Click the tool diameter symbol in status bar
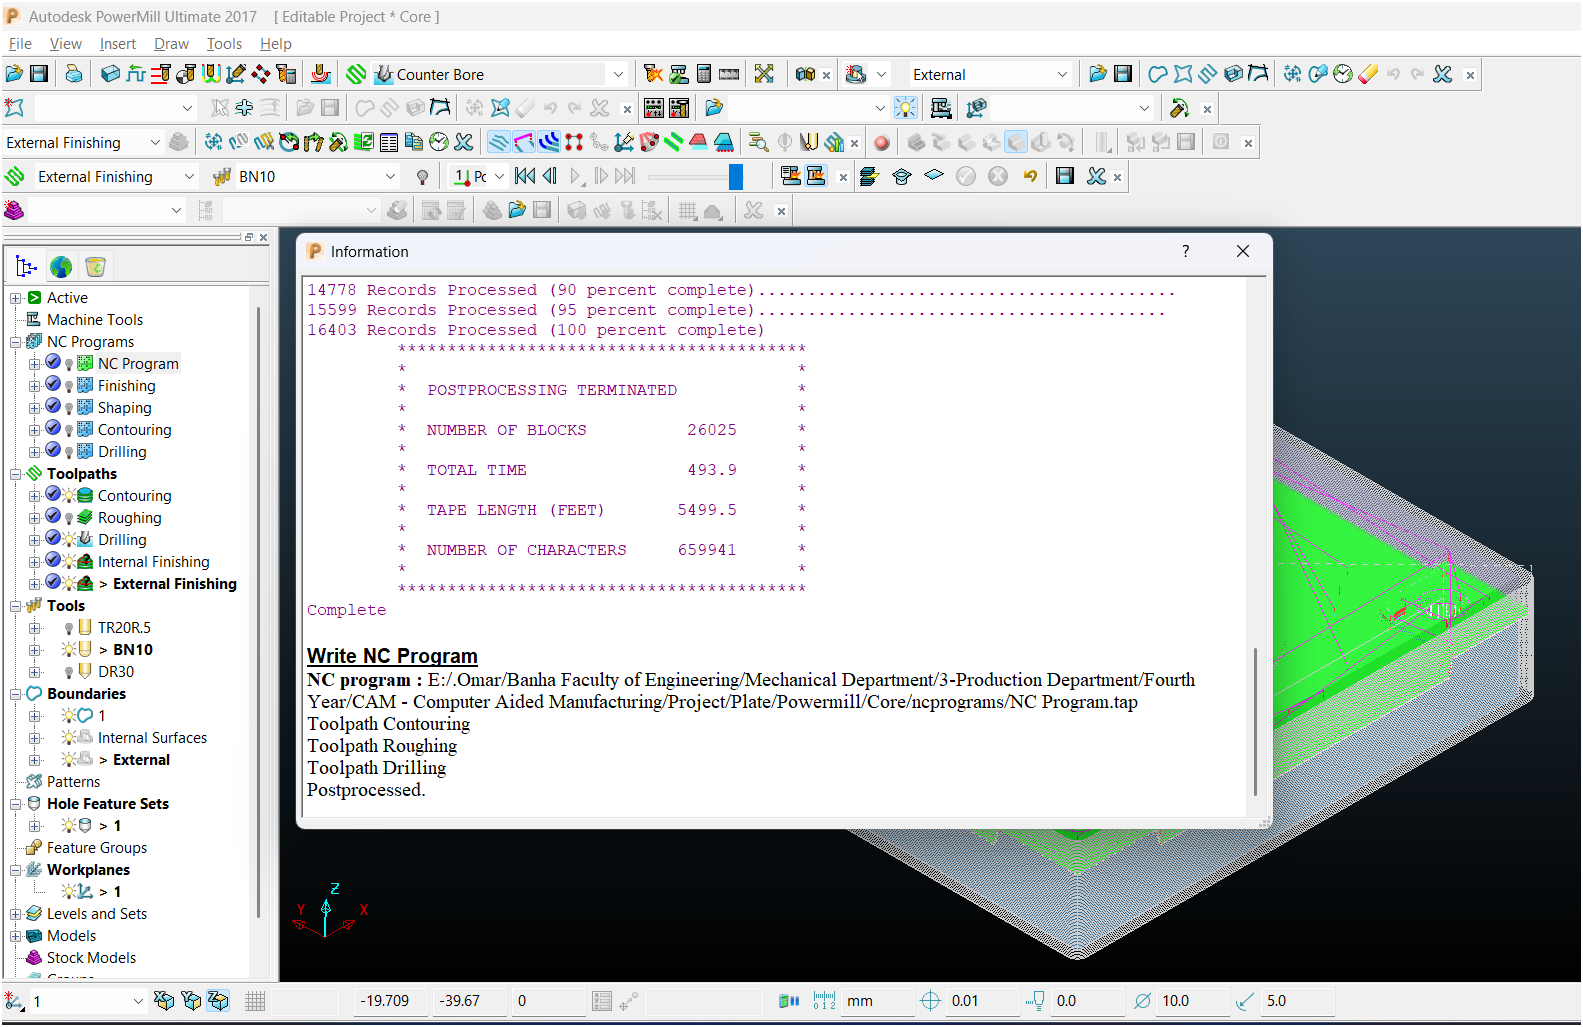The image size is (1583, 1027). point(1142,1001)
